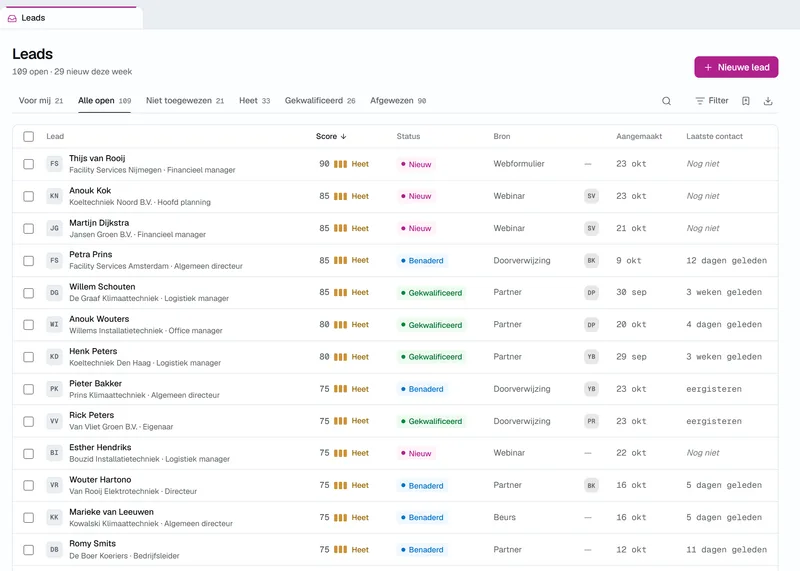Click SV assignee badge in Martijn Dijkstra row

(591, 228)
